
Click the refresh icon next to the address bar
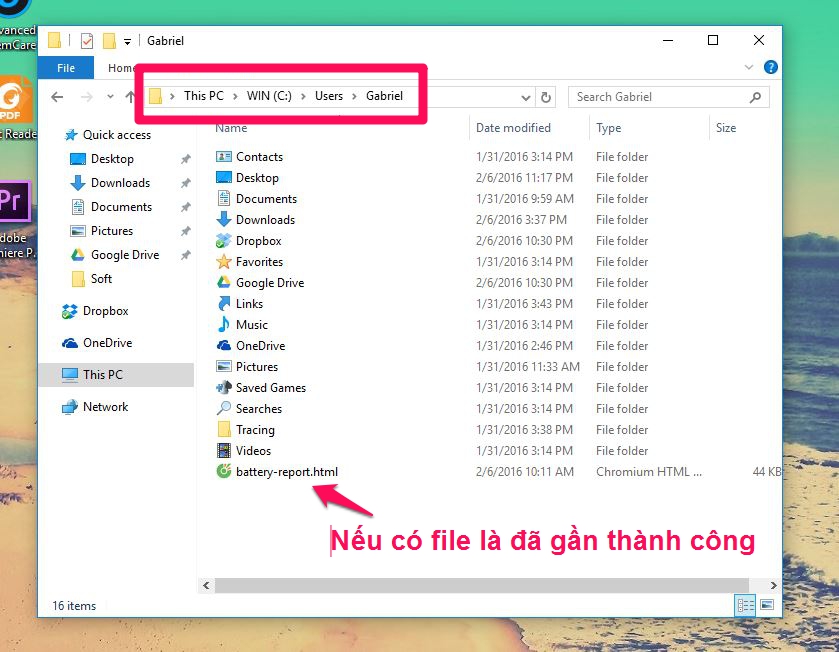[x=545, y=97]
